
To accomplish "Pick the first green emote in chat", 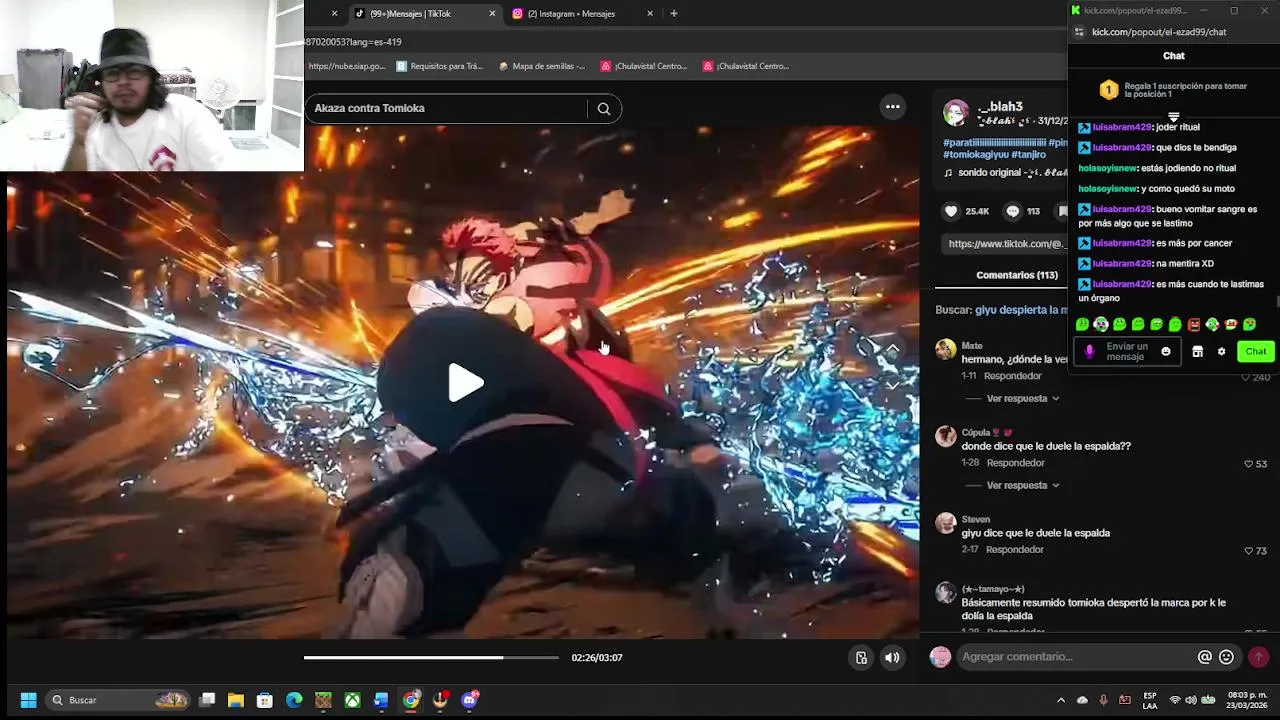I will [x=1083, y=324].
